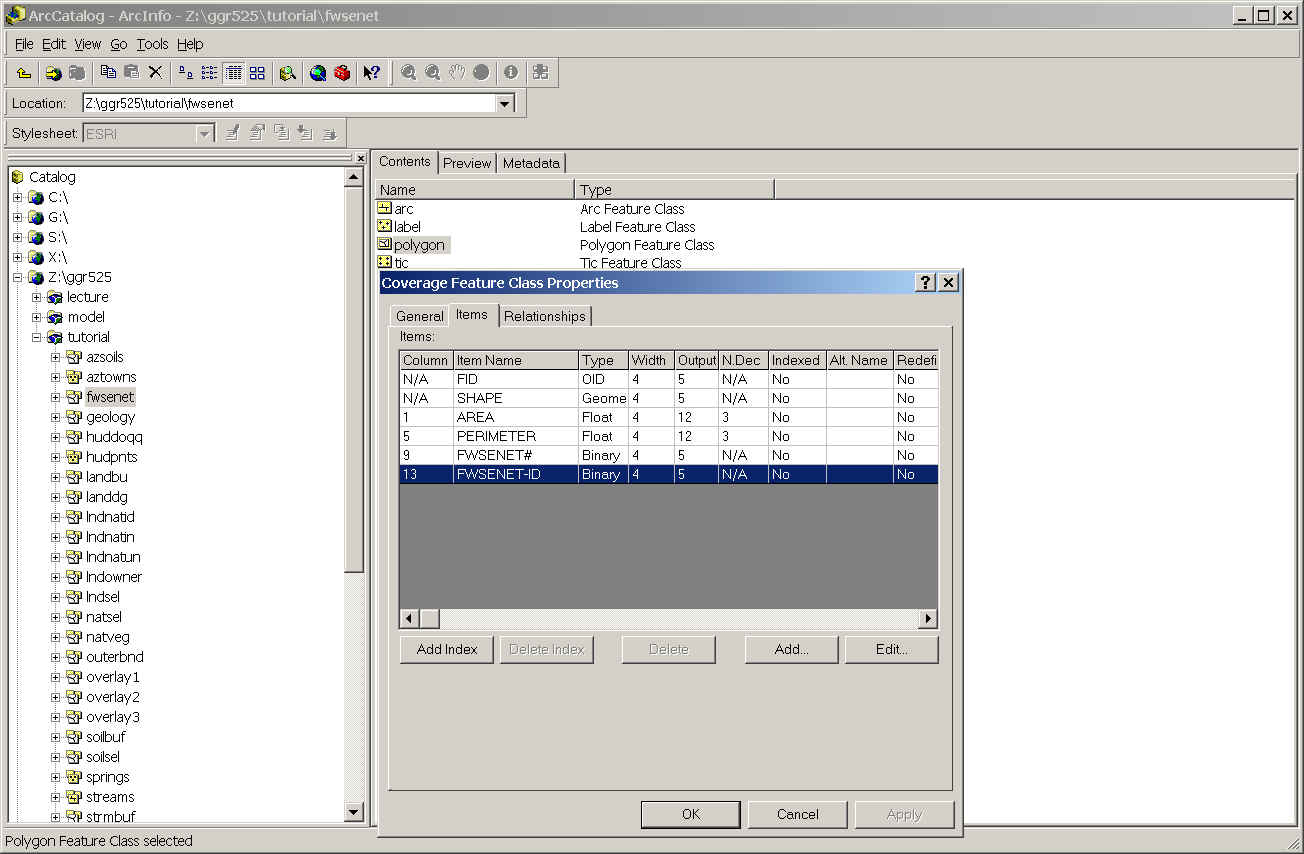Expand the lecture folder node

point(37,297)
